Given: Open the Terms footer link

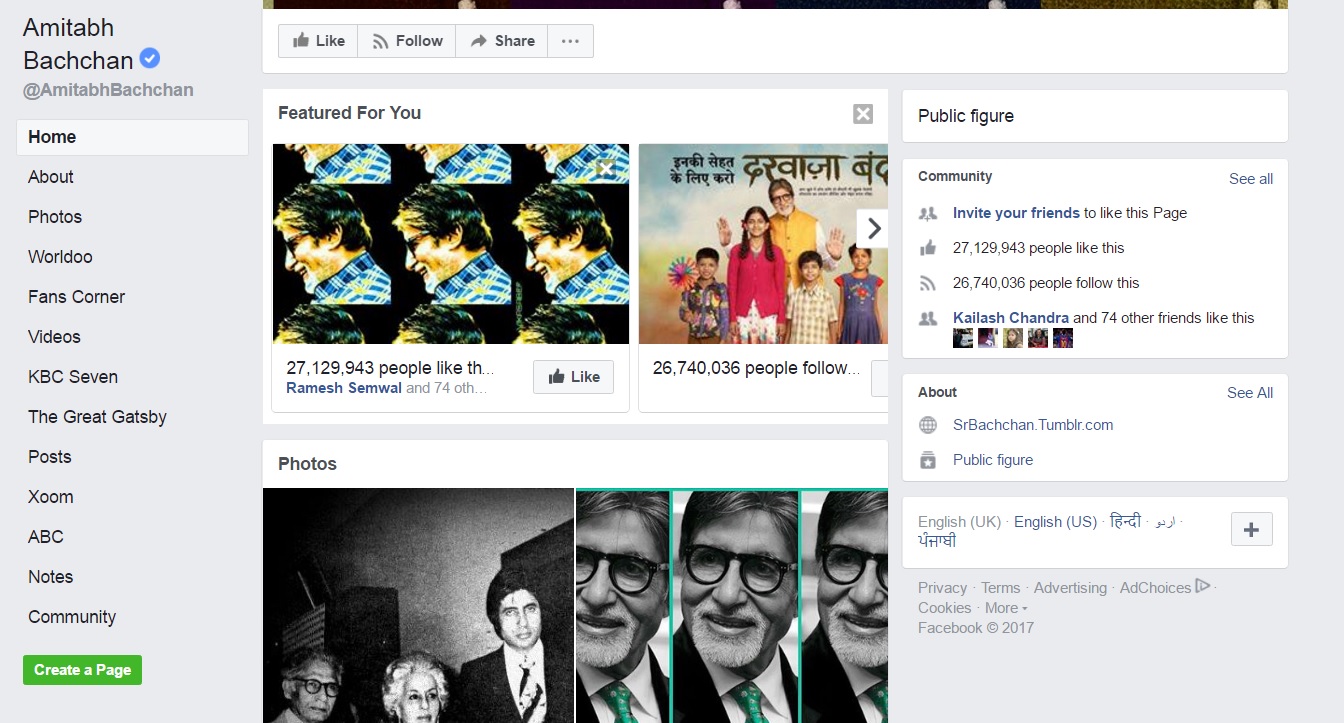Looking at the screenshot, I should coord(1000,588).
